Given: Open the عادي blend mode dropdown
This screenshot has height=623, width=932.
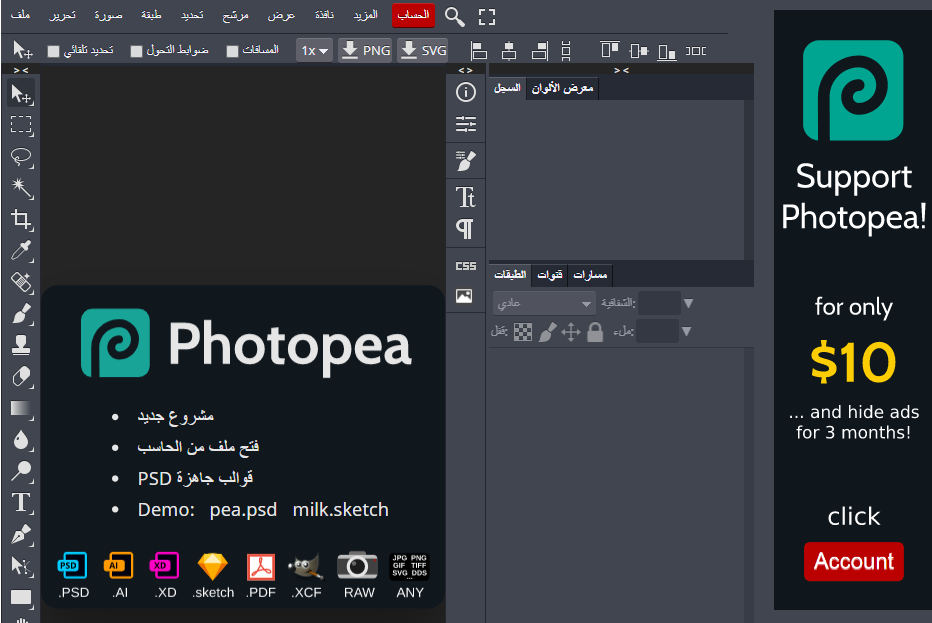Looking at the screenshot, I should coord(544,303).
